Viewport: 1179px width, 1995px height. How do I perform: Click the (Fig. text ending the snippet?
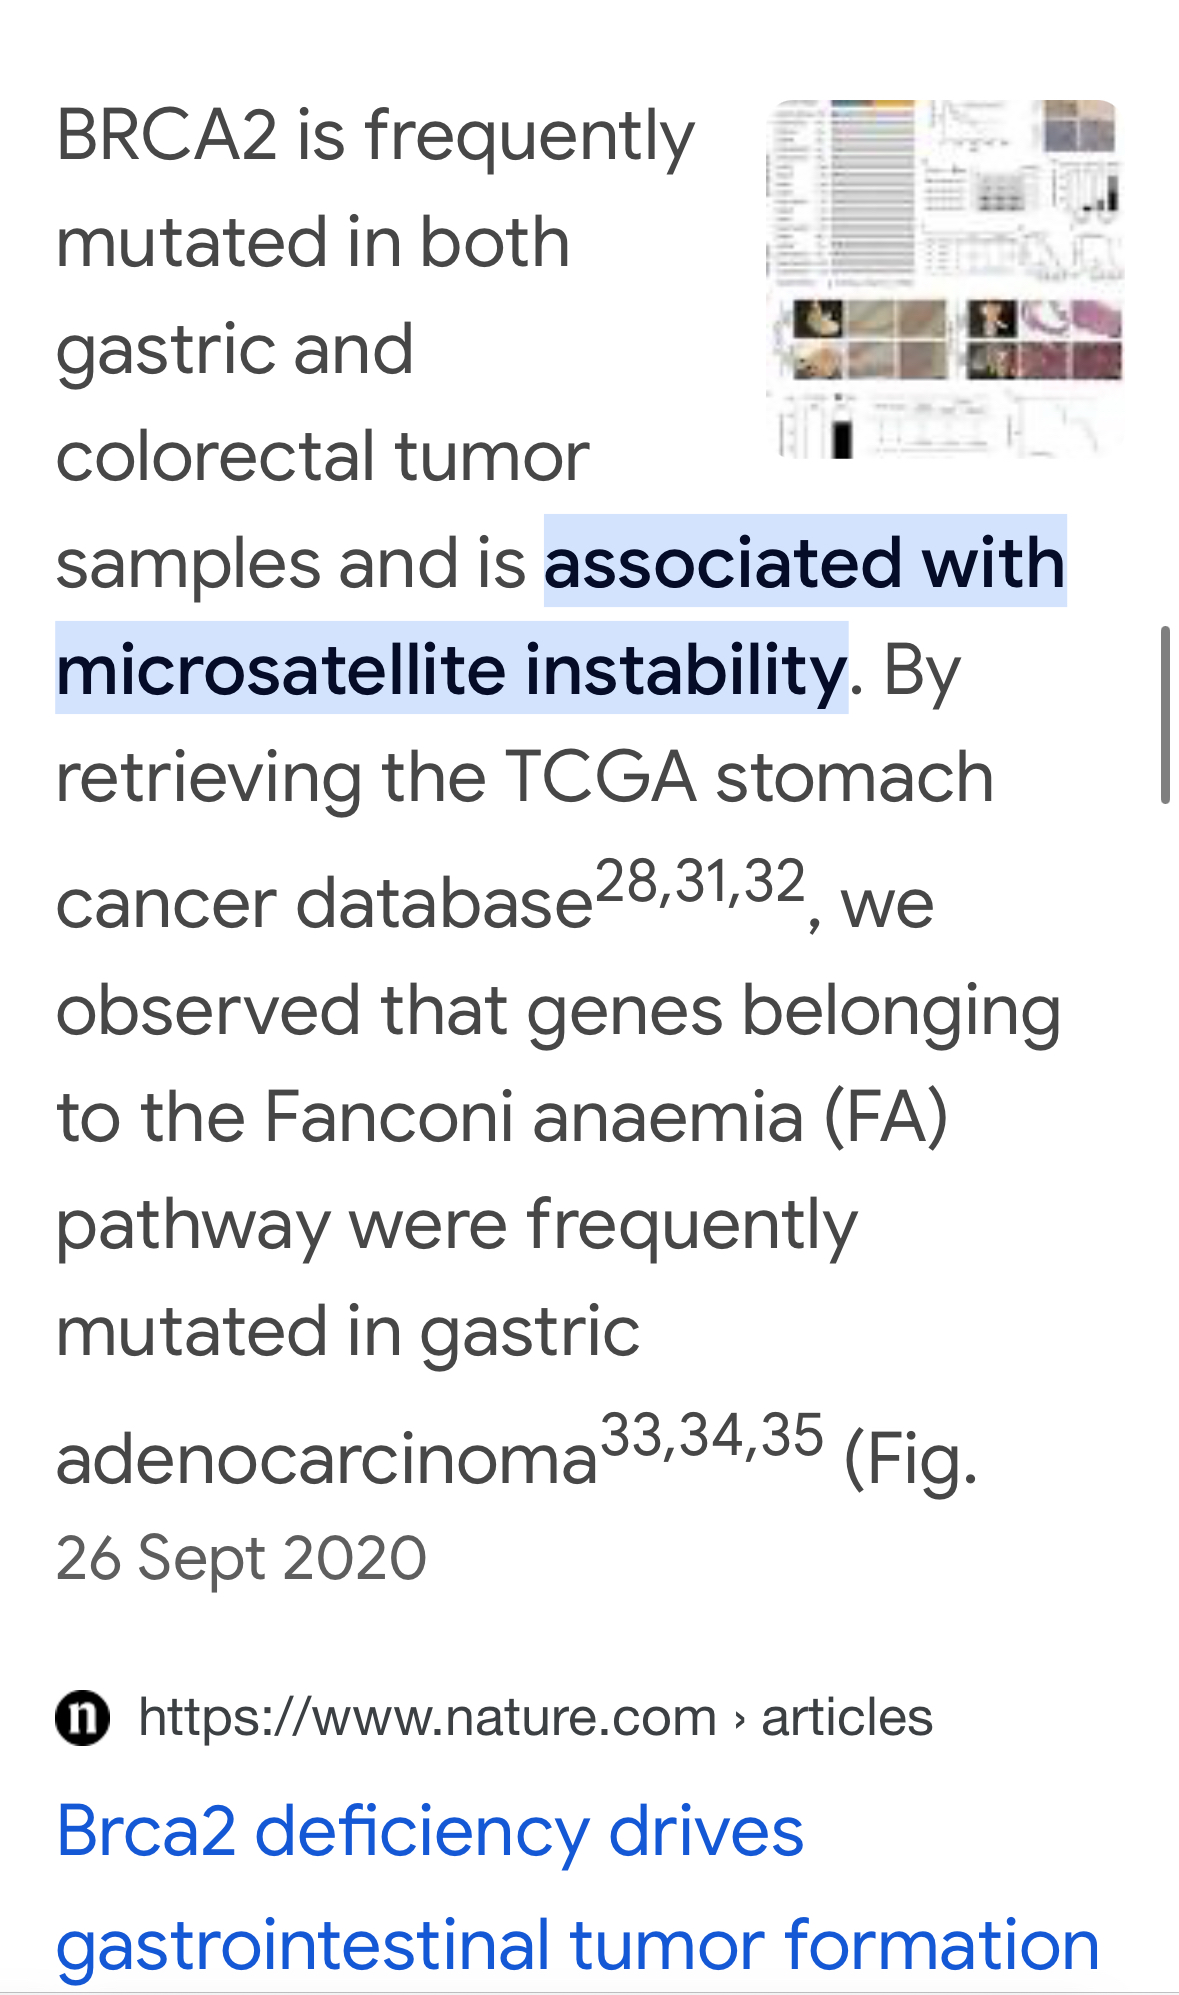point(911,1461)
